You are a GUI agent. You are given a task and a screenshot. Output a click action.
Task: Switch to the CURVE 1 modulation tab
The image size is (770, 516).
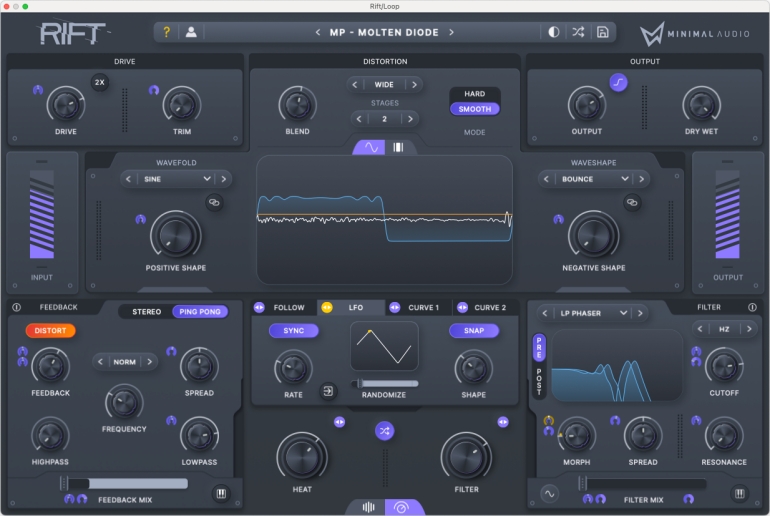point(423,308)
